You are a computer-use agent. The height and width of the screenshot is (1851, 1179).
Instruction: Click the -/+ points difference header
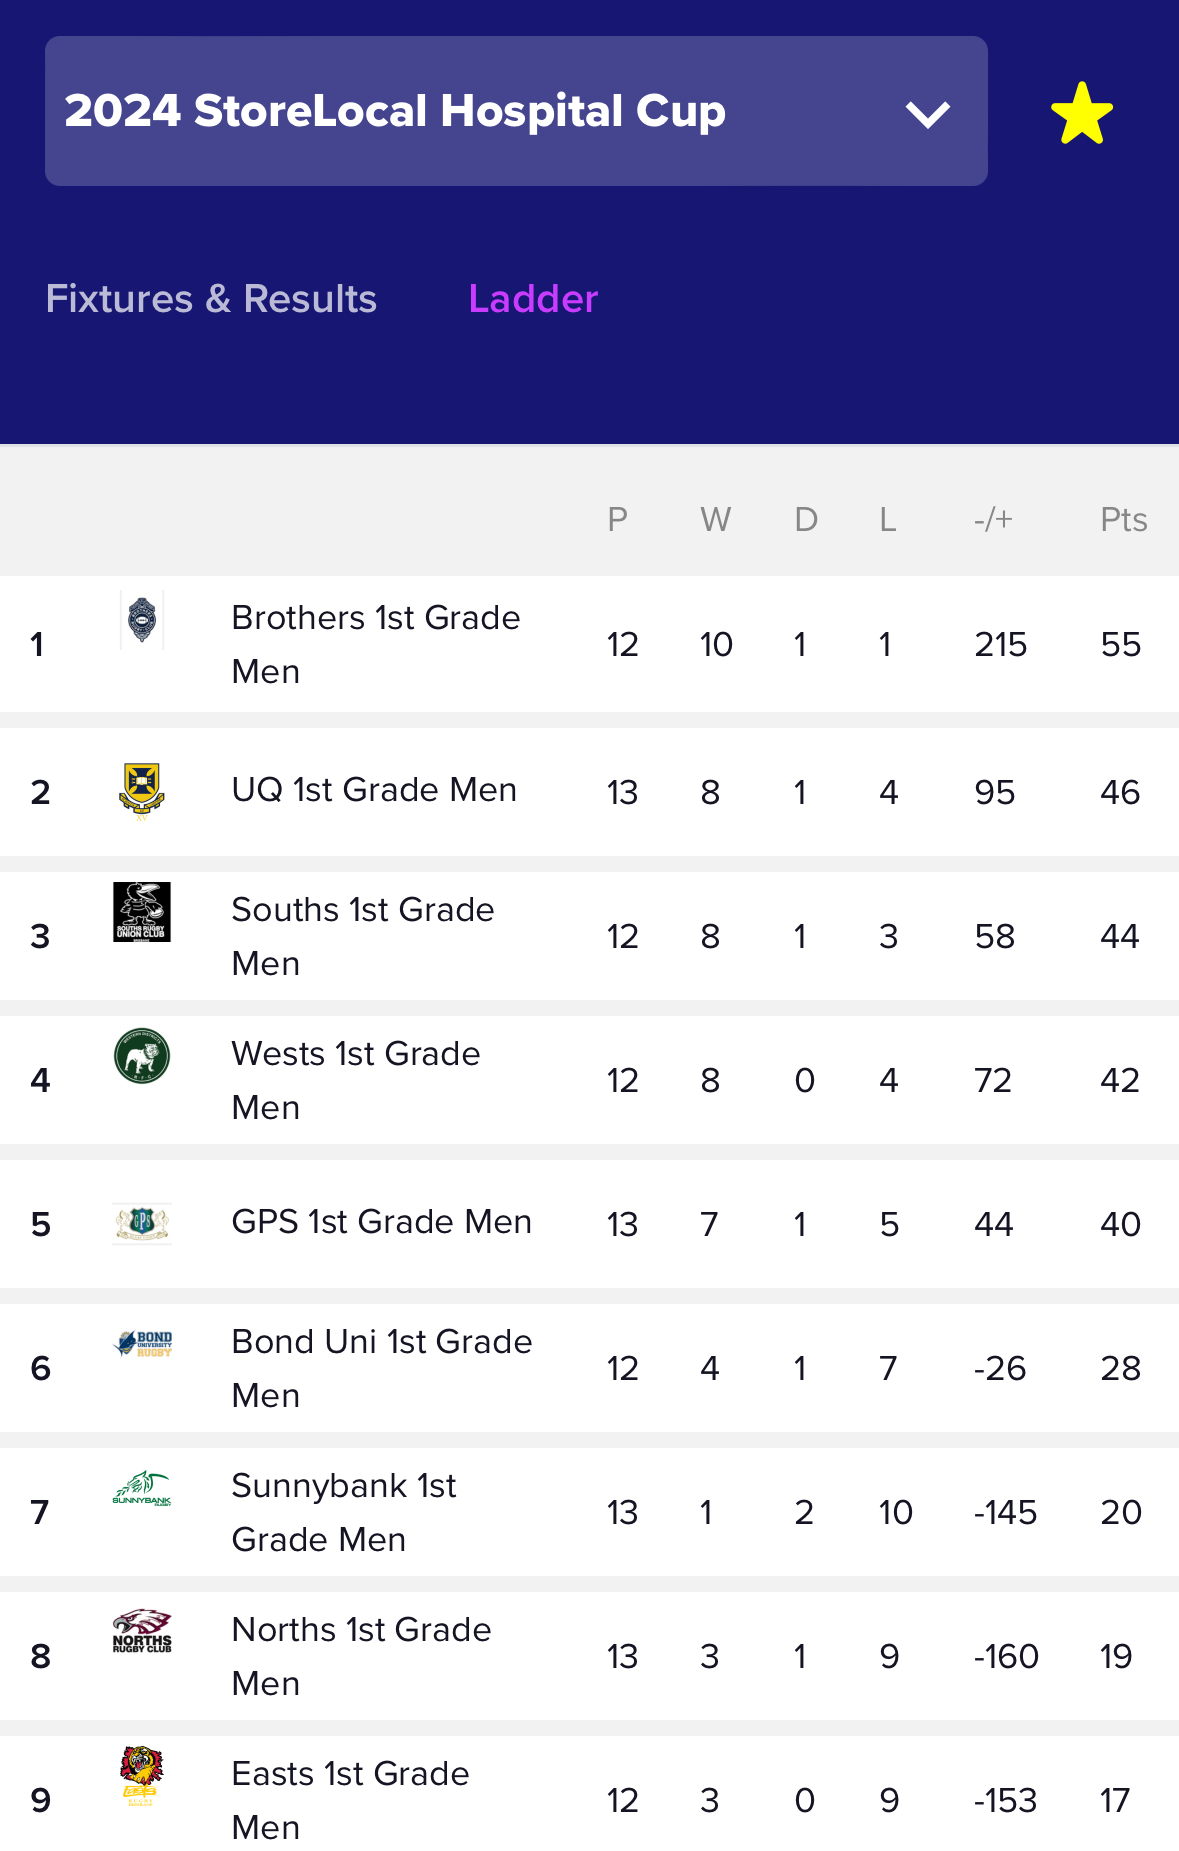point(993,520)
